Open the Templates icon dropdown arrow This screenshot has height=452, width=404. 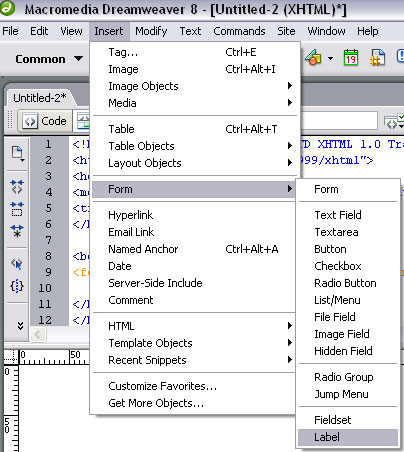[x=330, y=59]
